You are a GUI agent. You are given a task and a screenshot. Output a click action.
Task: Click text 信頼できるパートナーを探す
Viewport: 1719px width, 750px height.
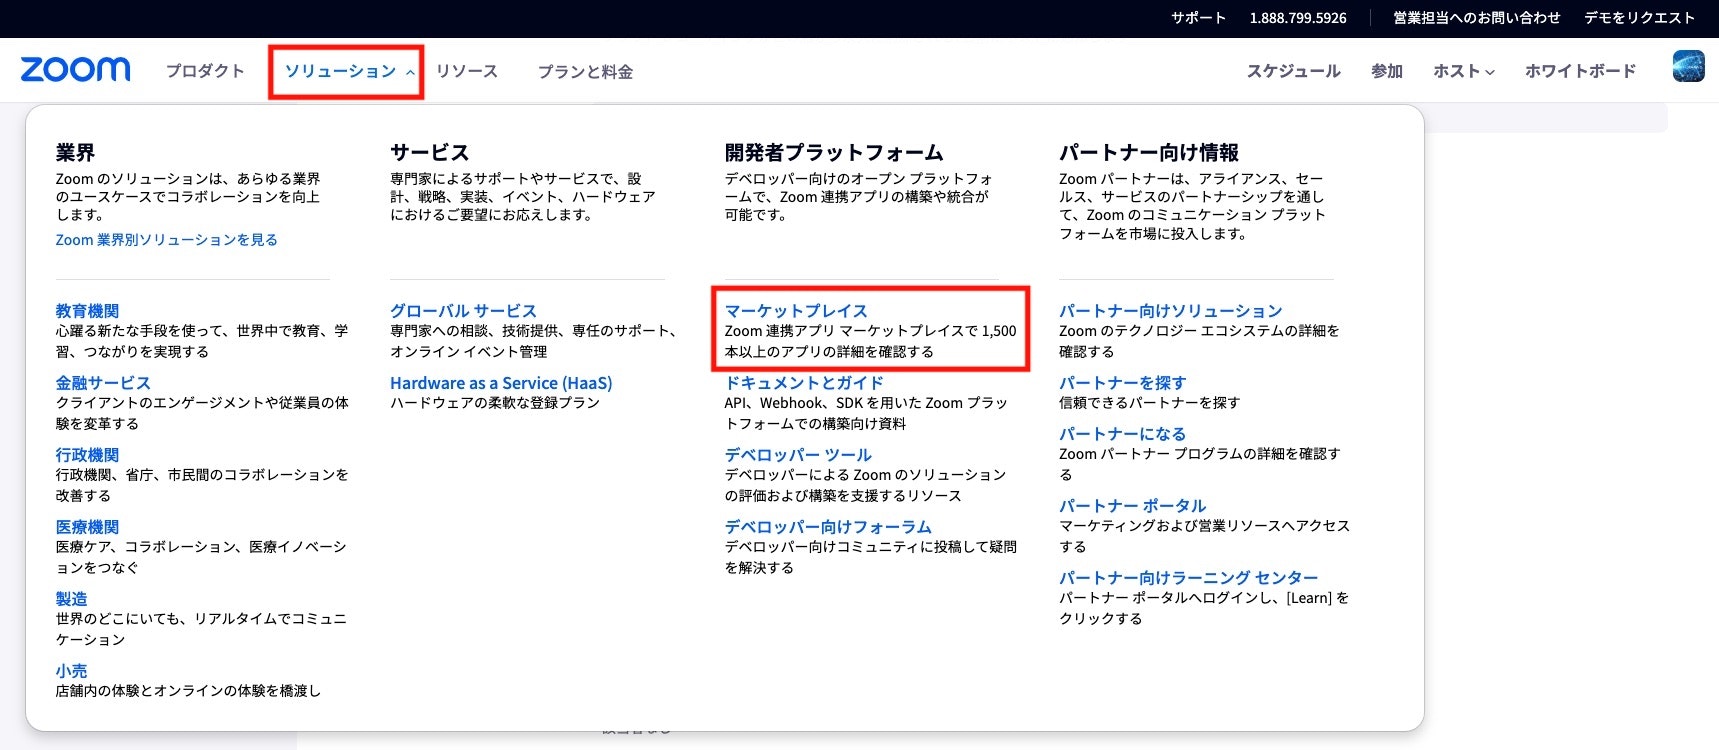coord(1149,403)
